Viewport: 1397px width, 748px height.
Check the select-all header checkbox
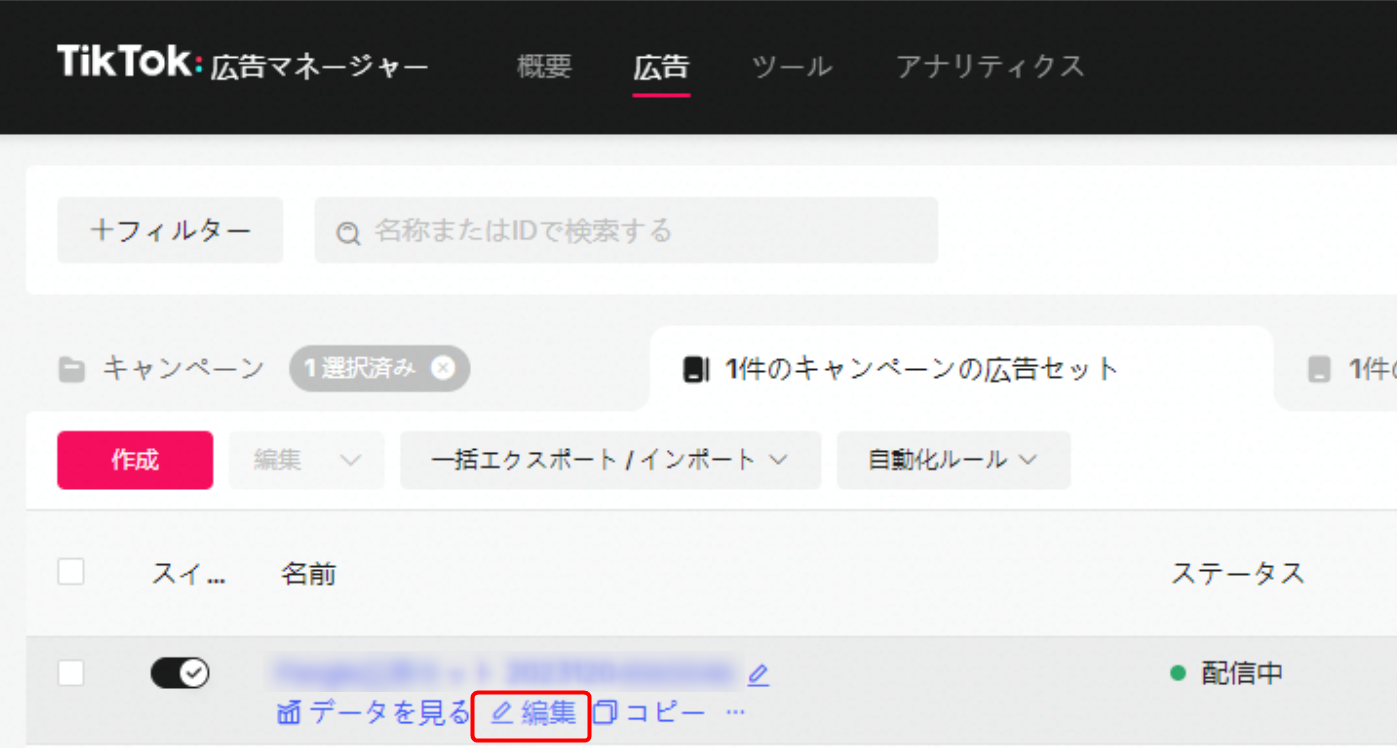click(71, 573)
